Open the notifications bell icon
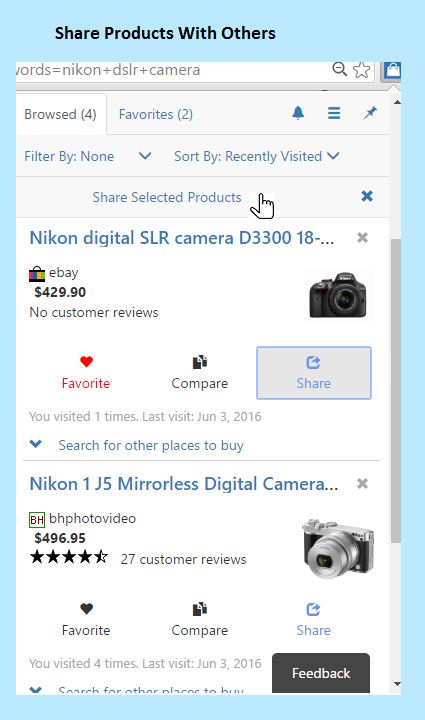This screenshot has height=720, width=425. (298, 113)
